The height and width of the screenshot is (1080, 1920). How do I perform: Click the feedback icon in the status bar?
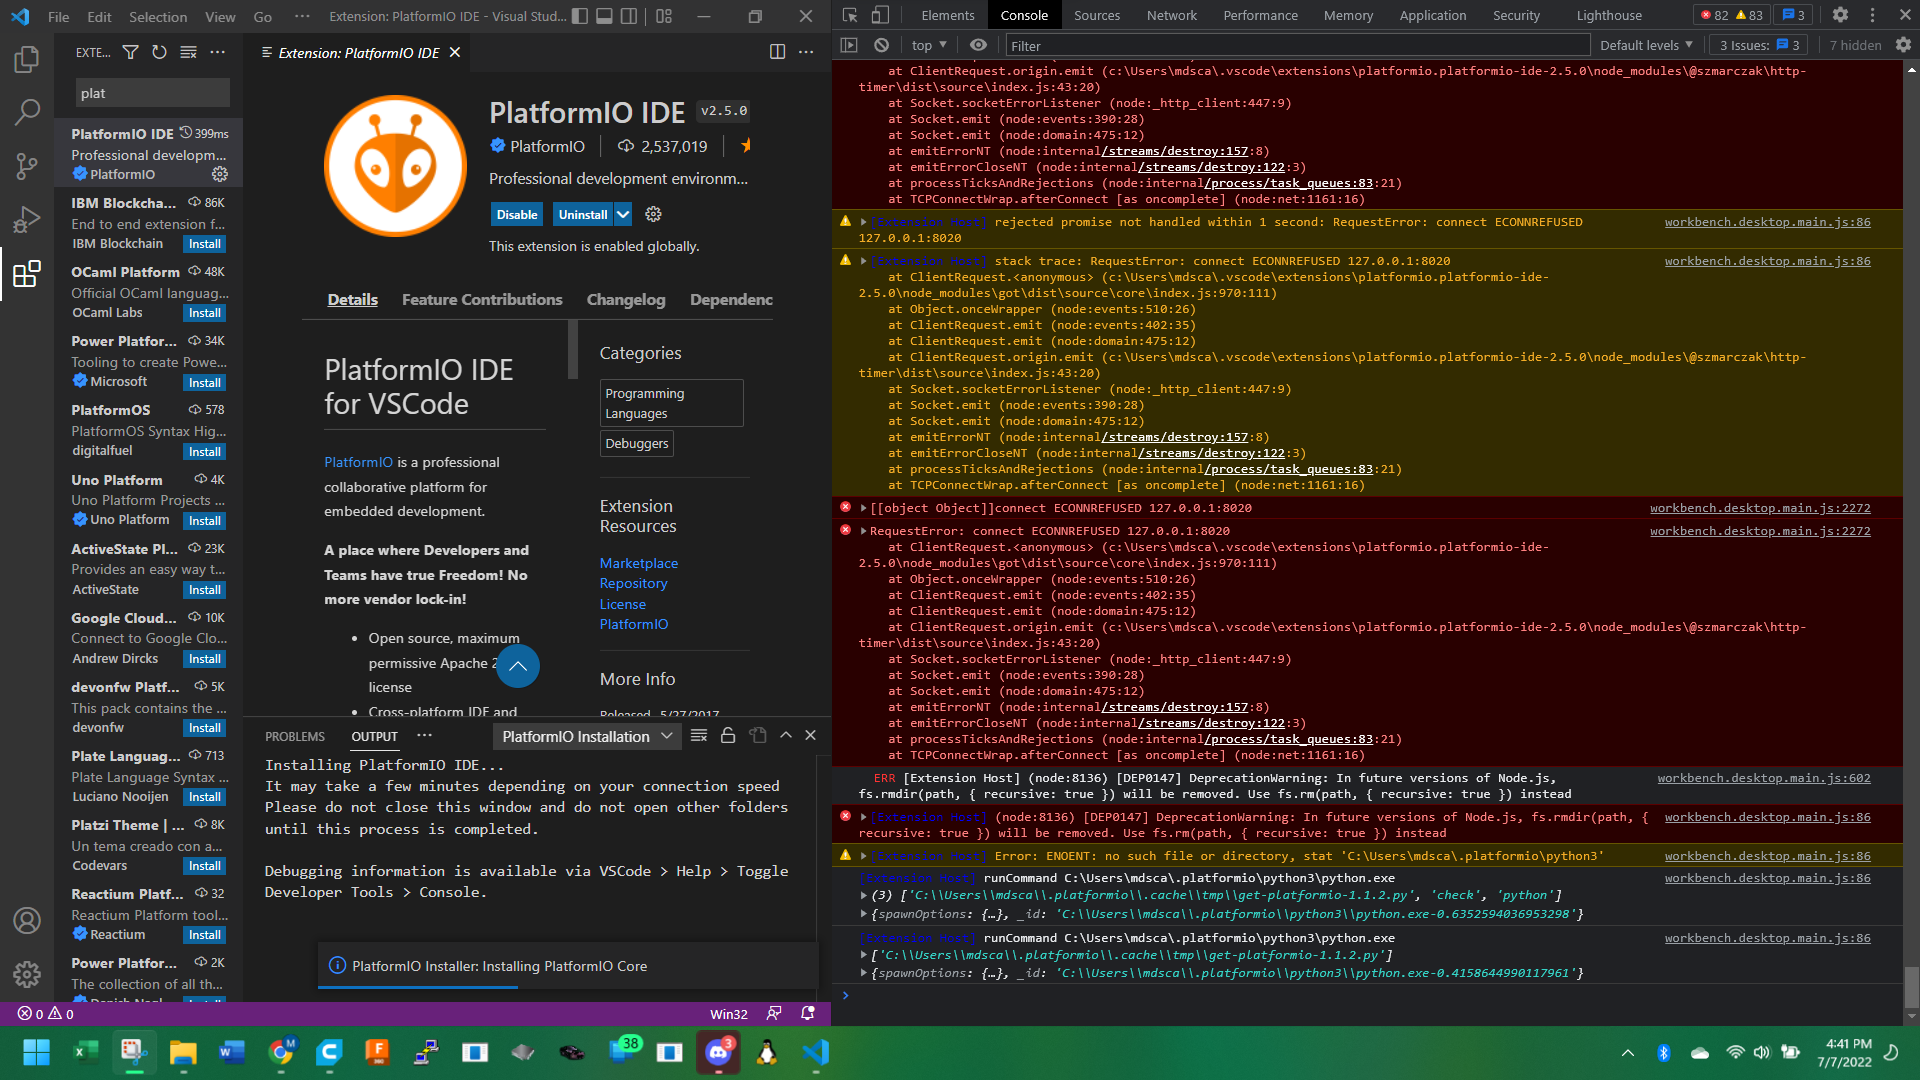tap(774, 1013)
